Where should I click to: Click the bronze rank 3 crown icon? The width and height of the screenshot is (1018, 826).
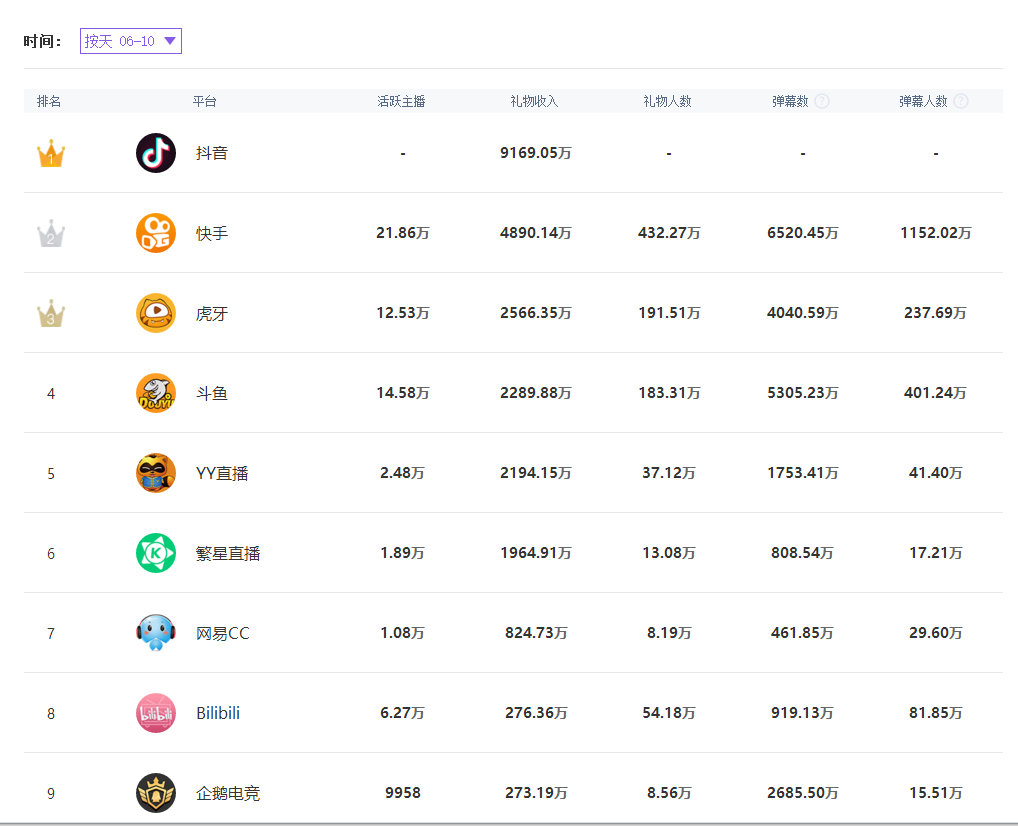tap(51, 314)
